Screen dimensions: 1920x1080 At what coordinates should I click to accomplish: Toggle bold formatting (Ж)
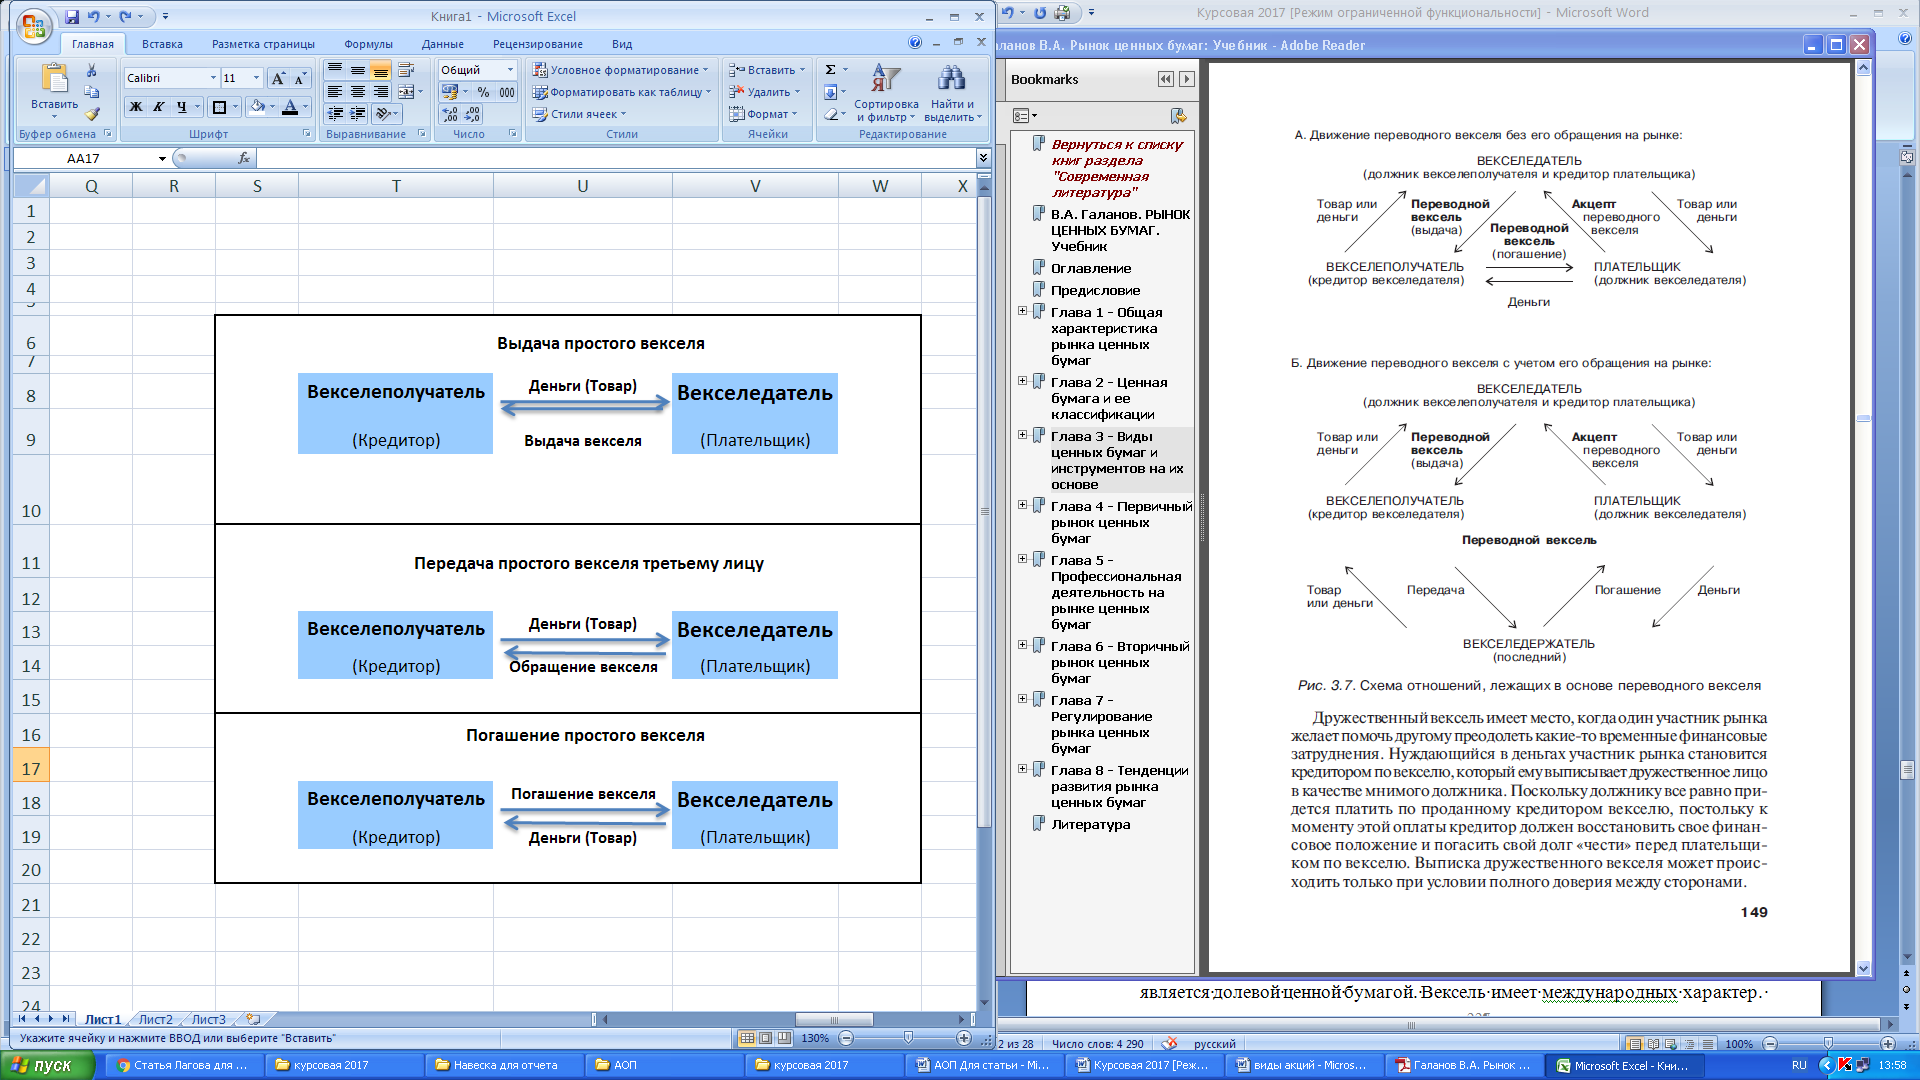click(136, 107)
